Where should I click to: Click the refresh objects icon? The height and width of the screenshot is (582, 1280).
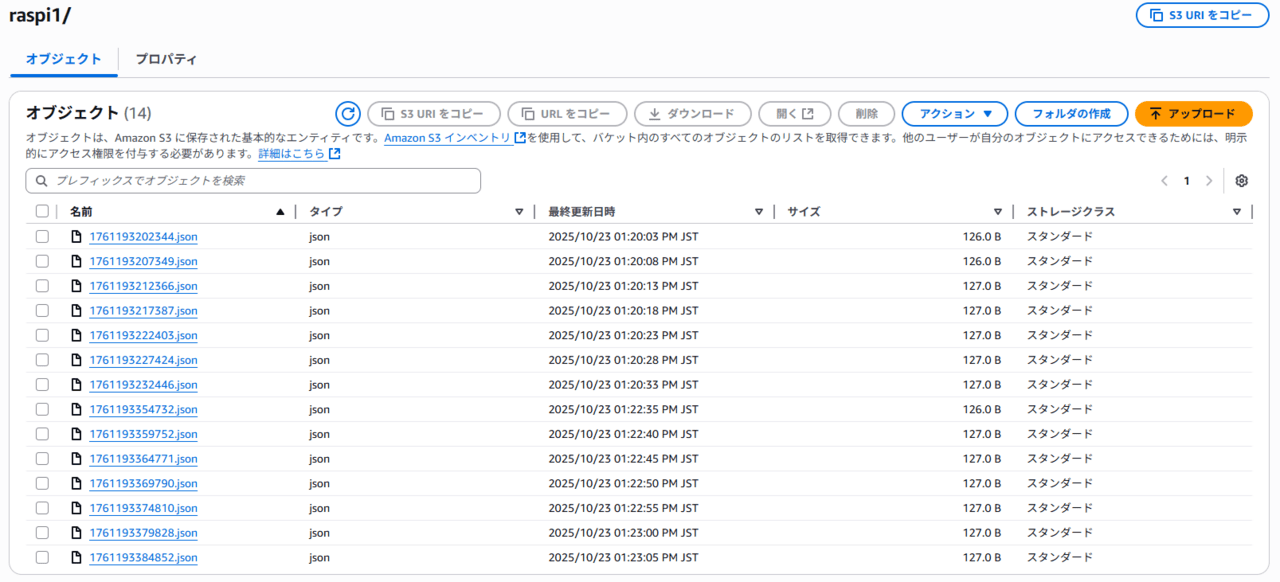click(347, 114)
